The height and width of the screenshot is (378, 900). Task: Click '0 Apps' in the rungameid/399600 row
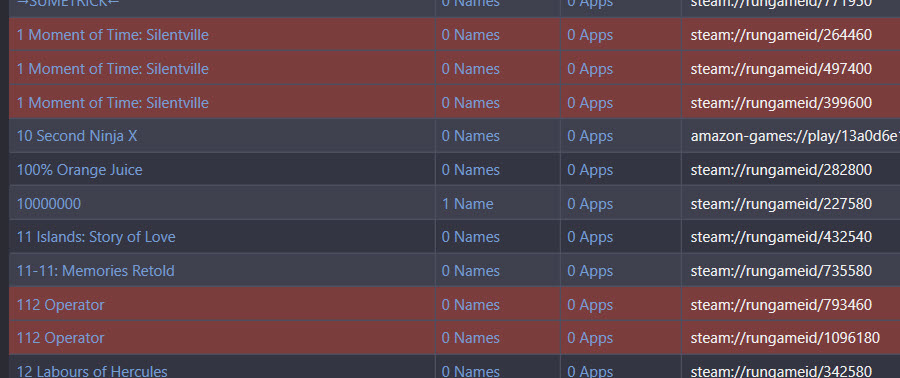(590, 103)
